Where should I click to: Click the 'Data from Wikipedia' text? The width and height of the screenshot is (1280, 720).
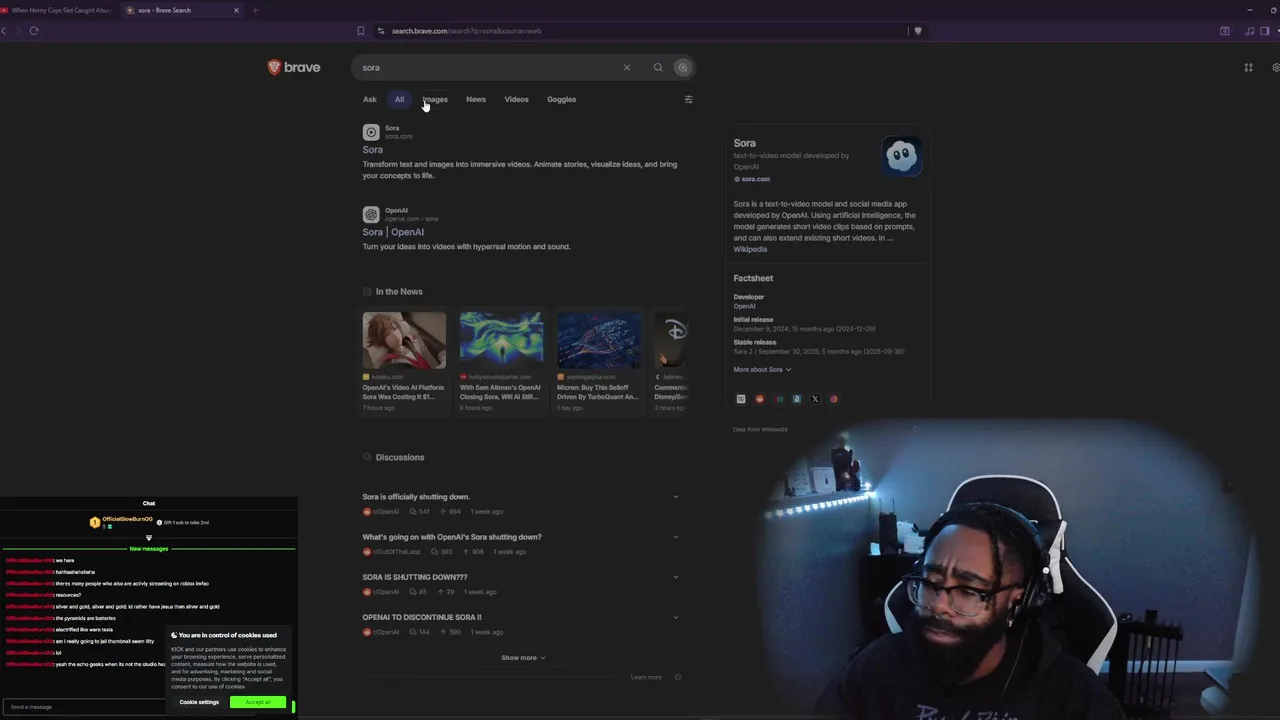click(x=760, y=429)
